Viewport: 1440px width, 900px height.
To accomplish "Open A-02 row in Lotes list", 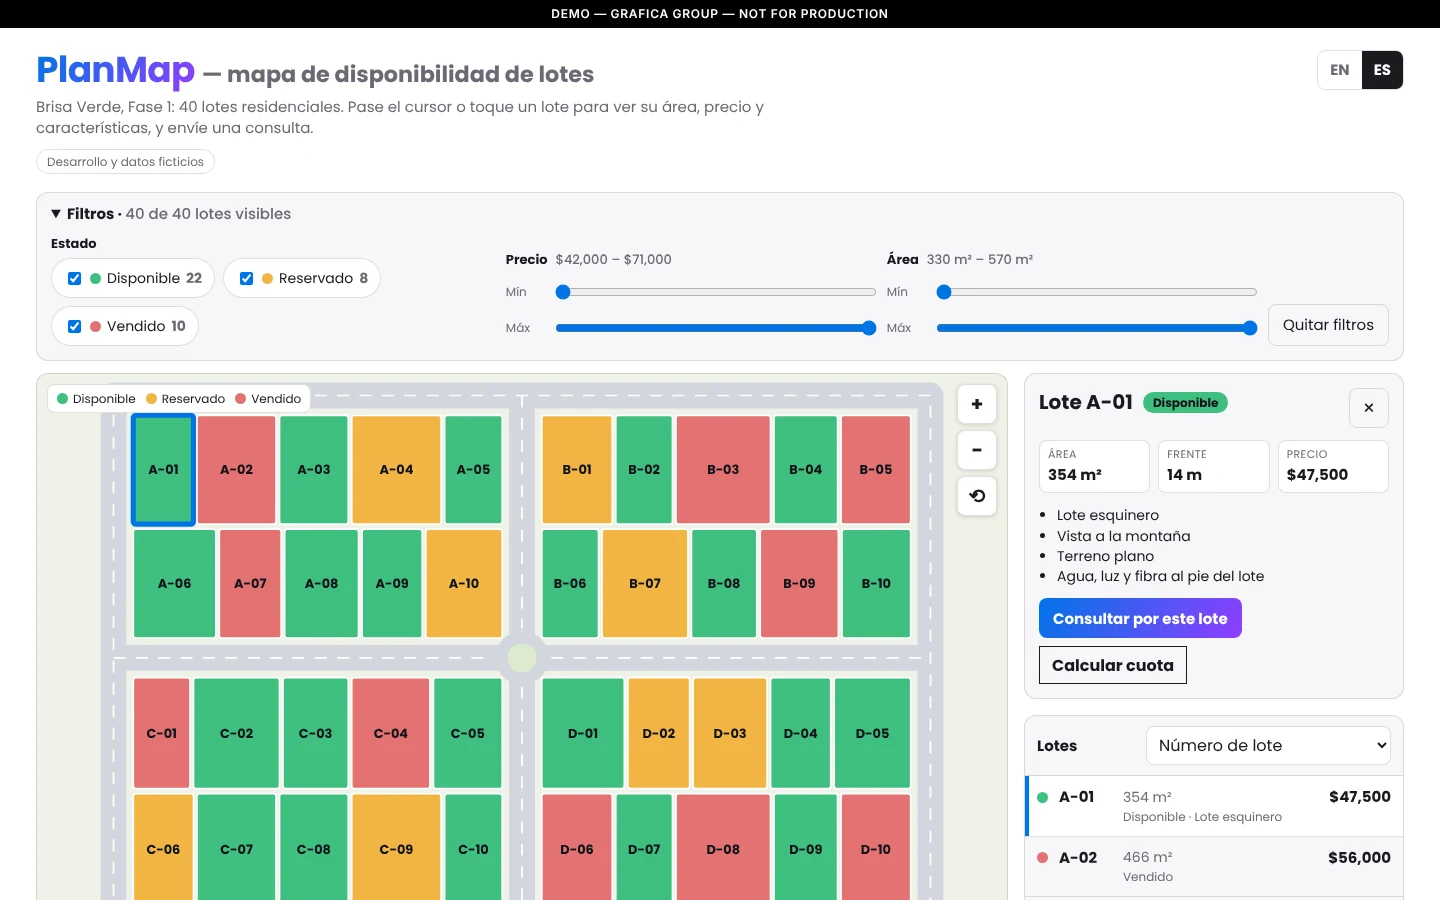I will click(x=1215, y=866).
